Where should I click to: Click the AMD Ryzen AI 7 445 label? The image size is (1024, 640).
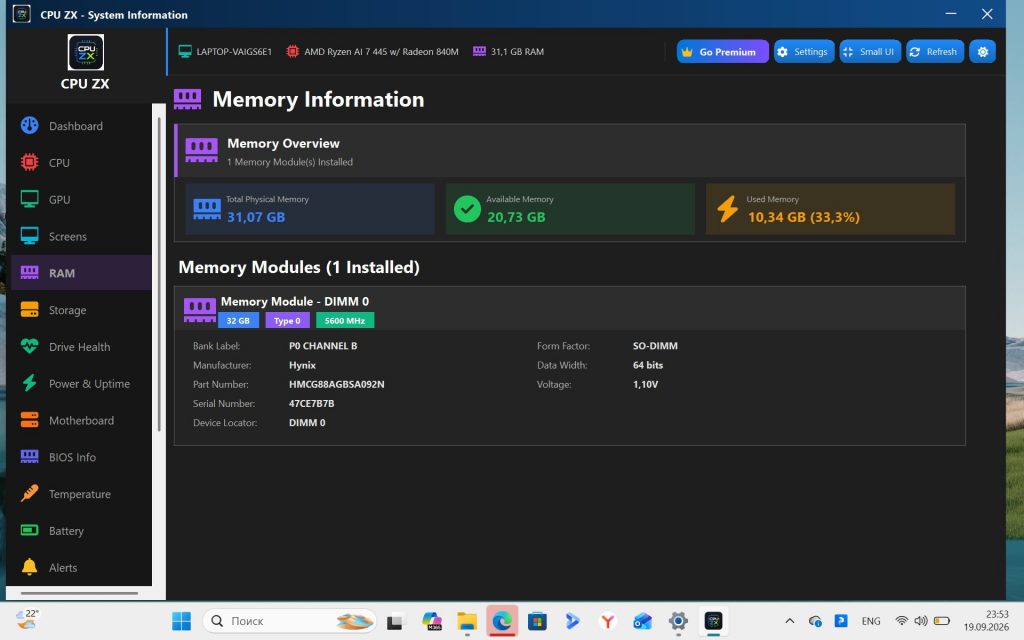[381, 52]
